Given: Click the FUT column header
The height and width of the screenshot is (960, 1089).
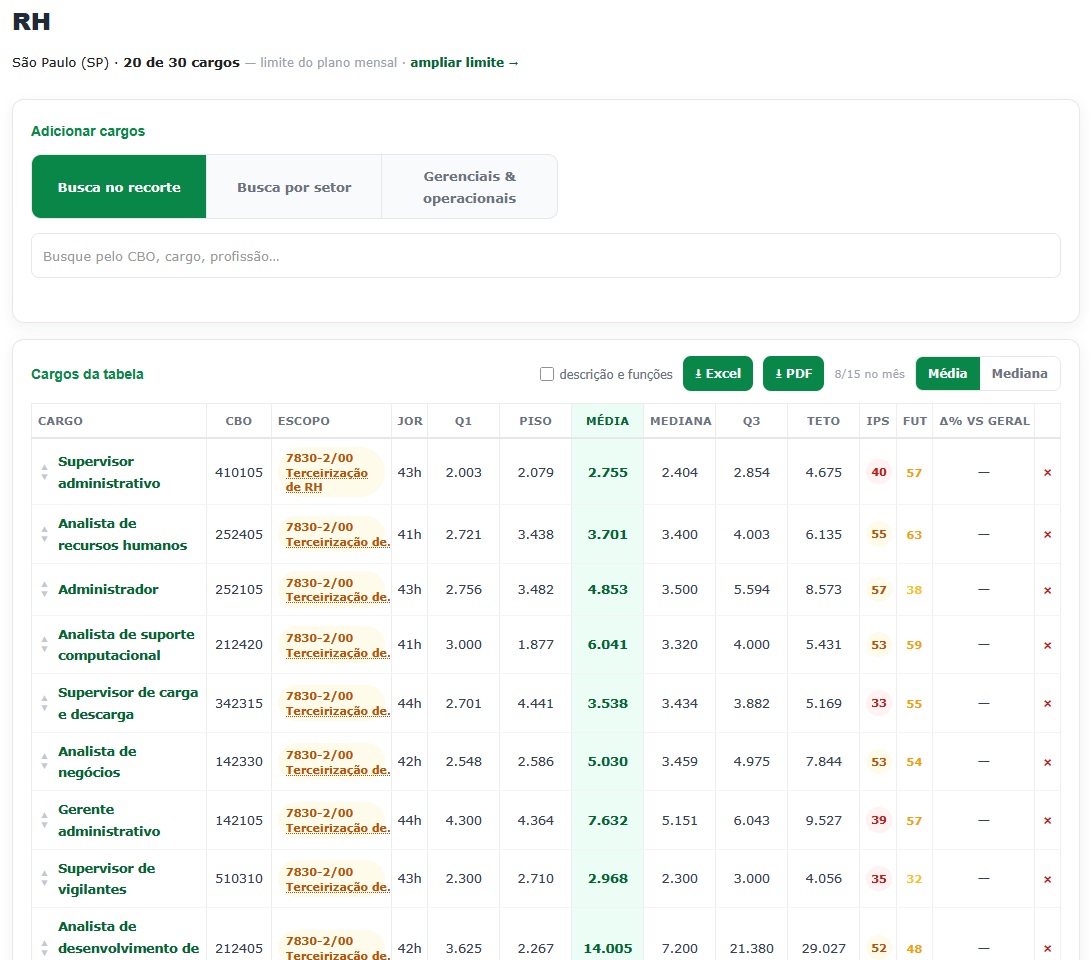Looking at the screenshot, I should click(915, 421).
